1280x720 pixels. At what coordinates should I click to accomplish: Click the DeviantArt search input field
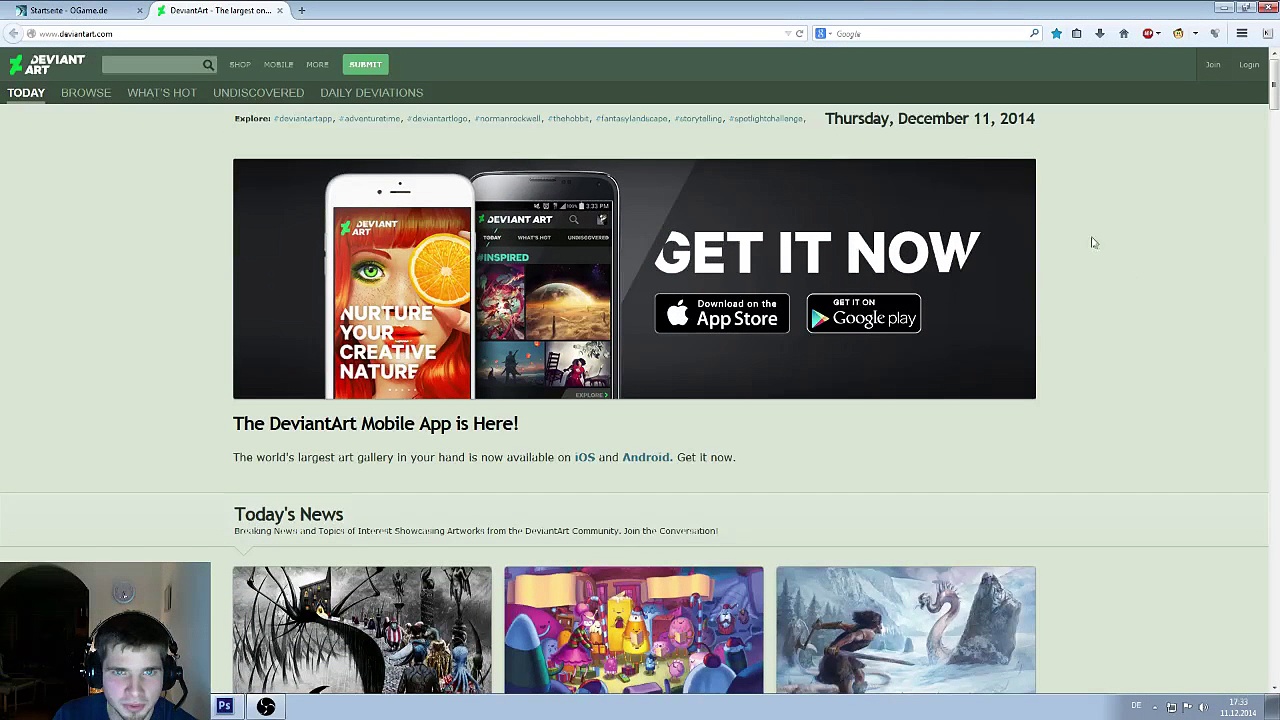(x=150, y=65)
